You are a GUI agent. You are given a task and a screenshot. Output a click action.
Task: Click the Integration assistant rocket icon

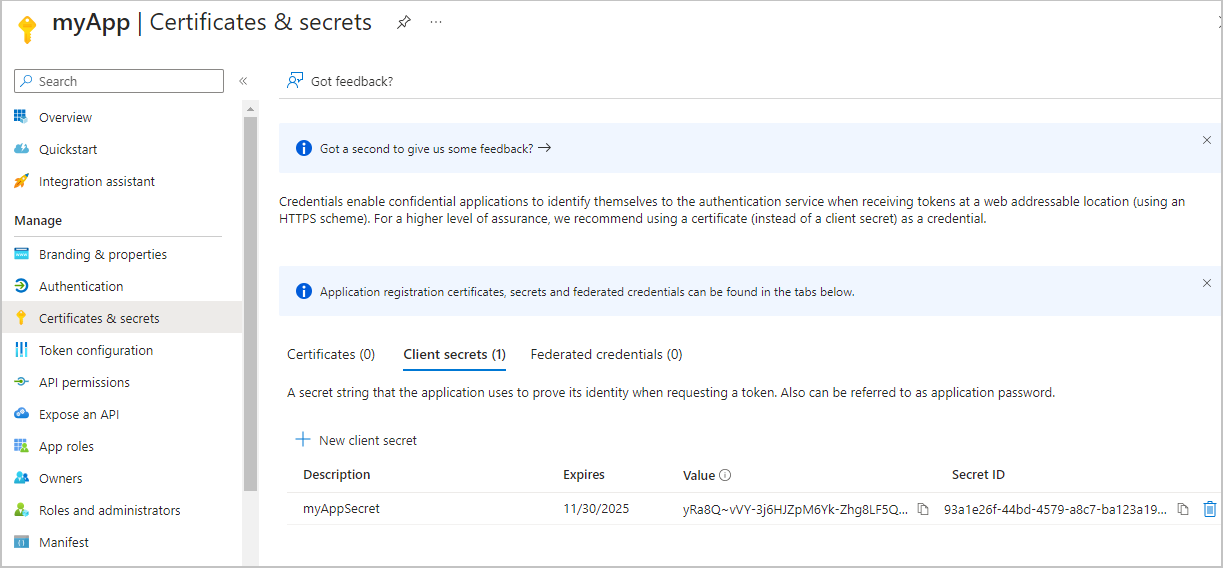21,181
